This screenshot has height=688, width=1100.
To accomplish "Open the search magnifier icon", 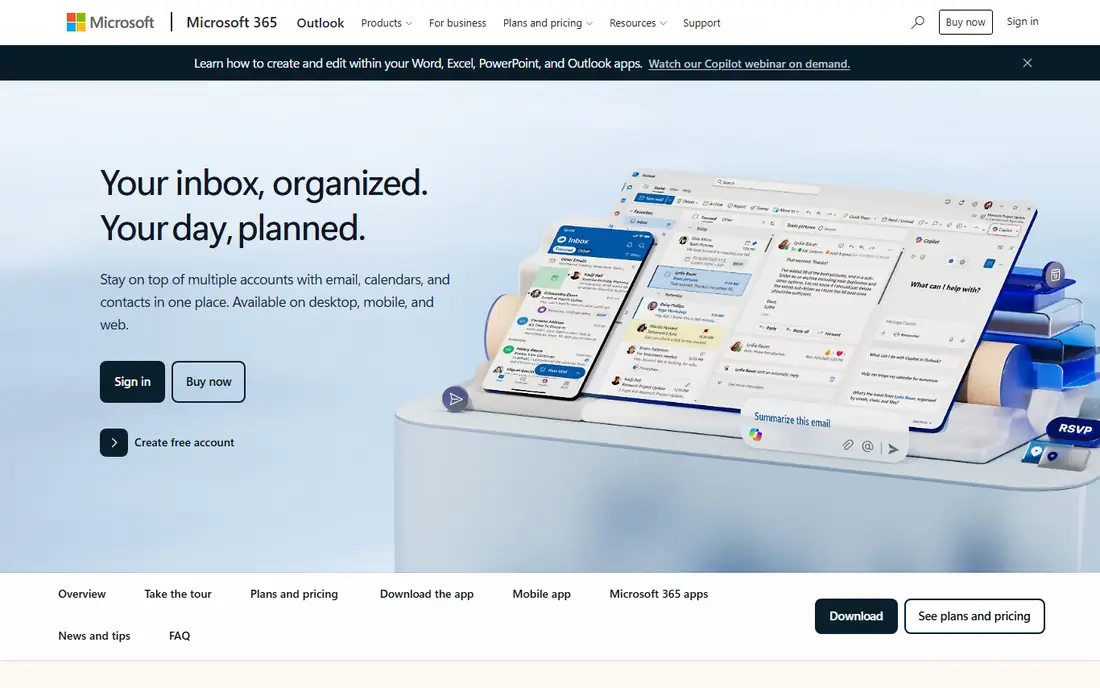I will [x=917, y=22].
